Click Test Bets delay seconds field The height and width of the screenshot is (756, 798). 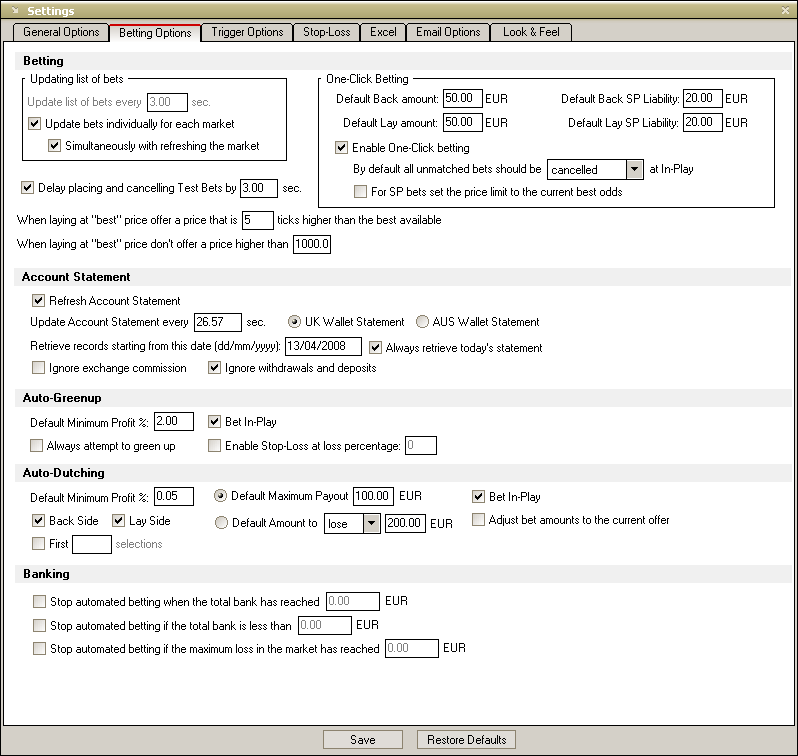click(x=259, y=188)
